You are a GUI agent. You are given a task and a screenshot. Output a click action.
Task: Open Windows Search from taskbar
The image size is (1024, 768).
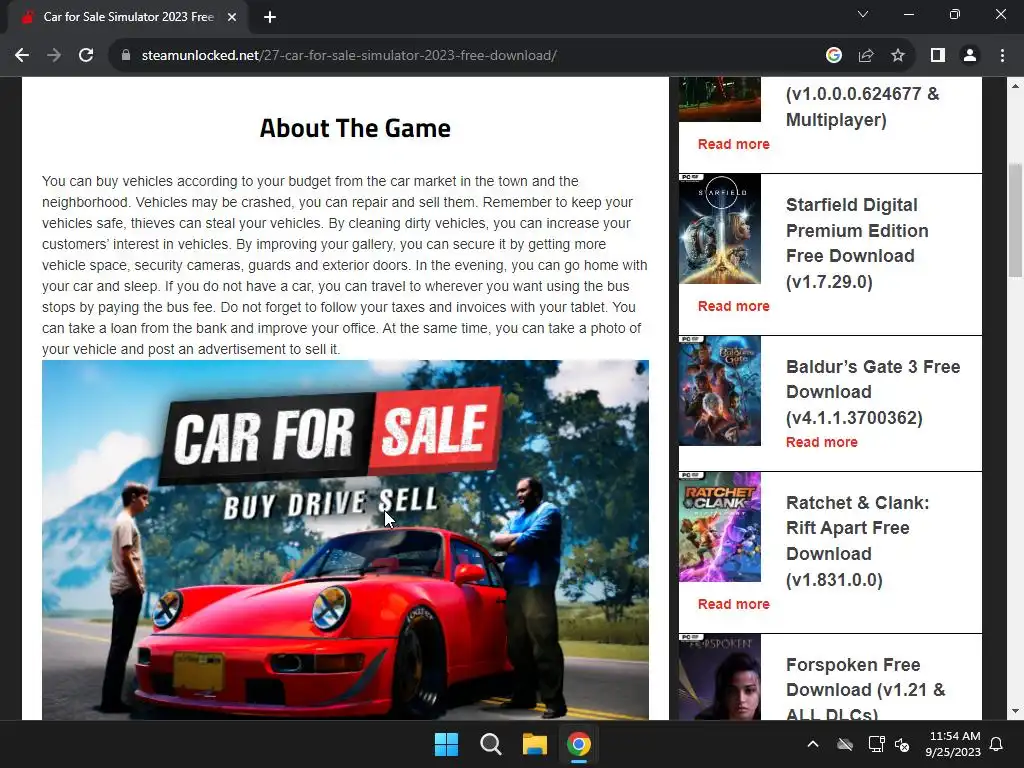(x=490, y=744)
